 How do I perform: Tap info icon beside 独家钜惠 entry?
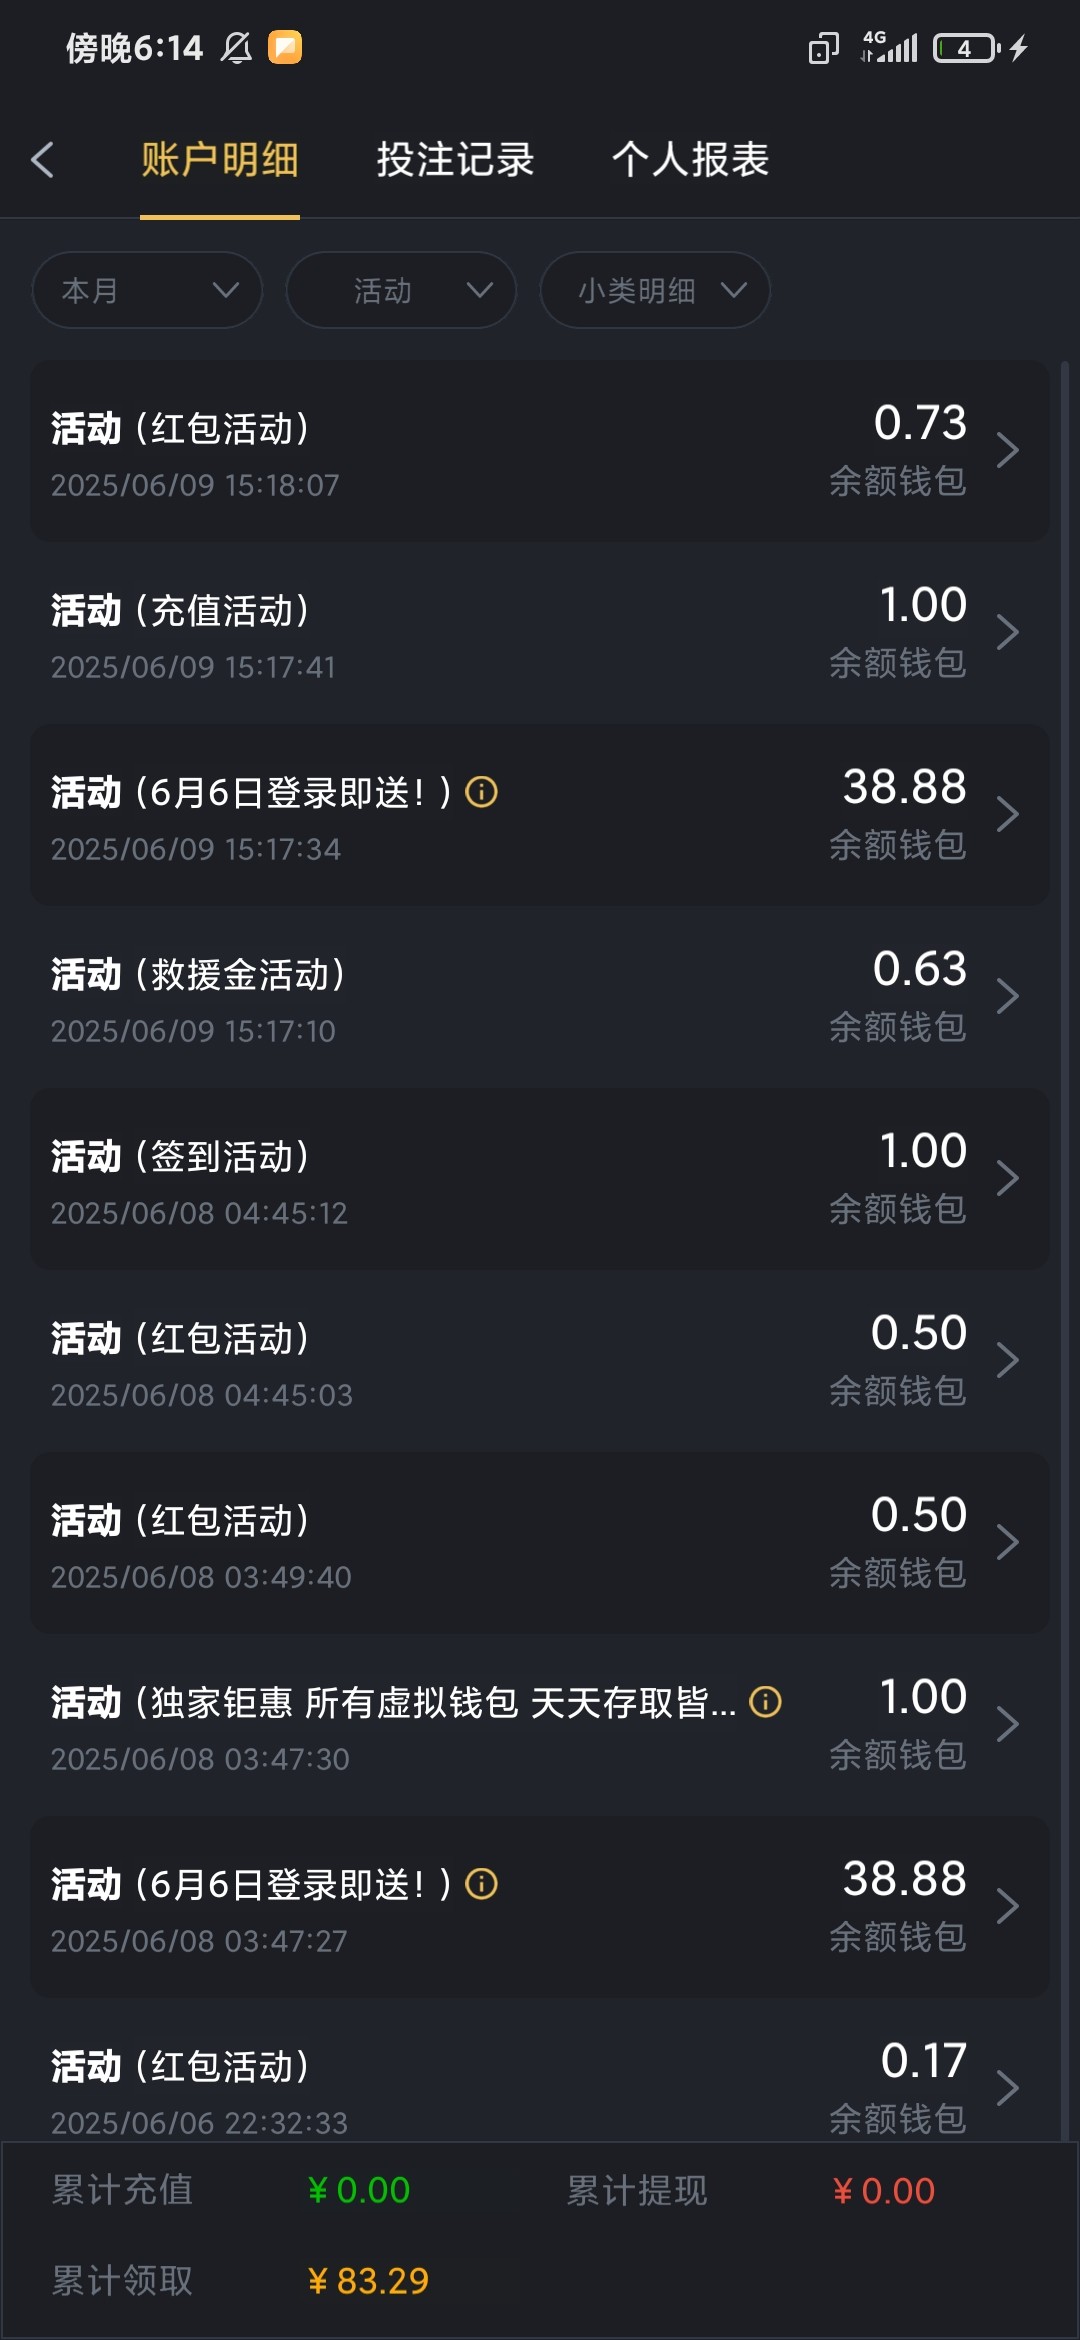(x=766, y=1701)
